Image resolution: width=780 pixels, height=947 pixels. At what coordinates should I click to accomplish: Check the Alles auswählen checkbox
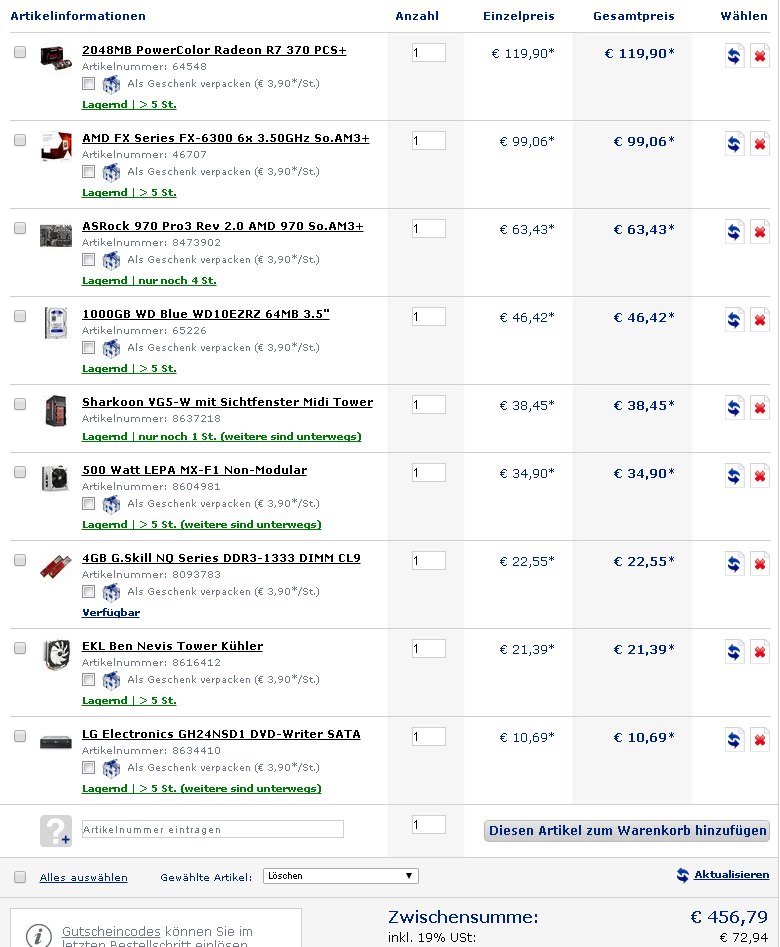(x=20, y=877)
